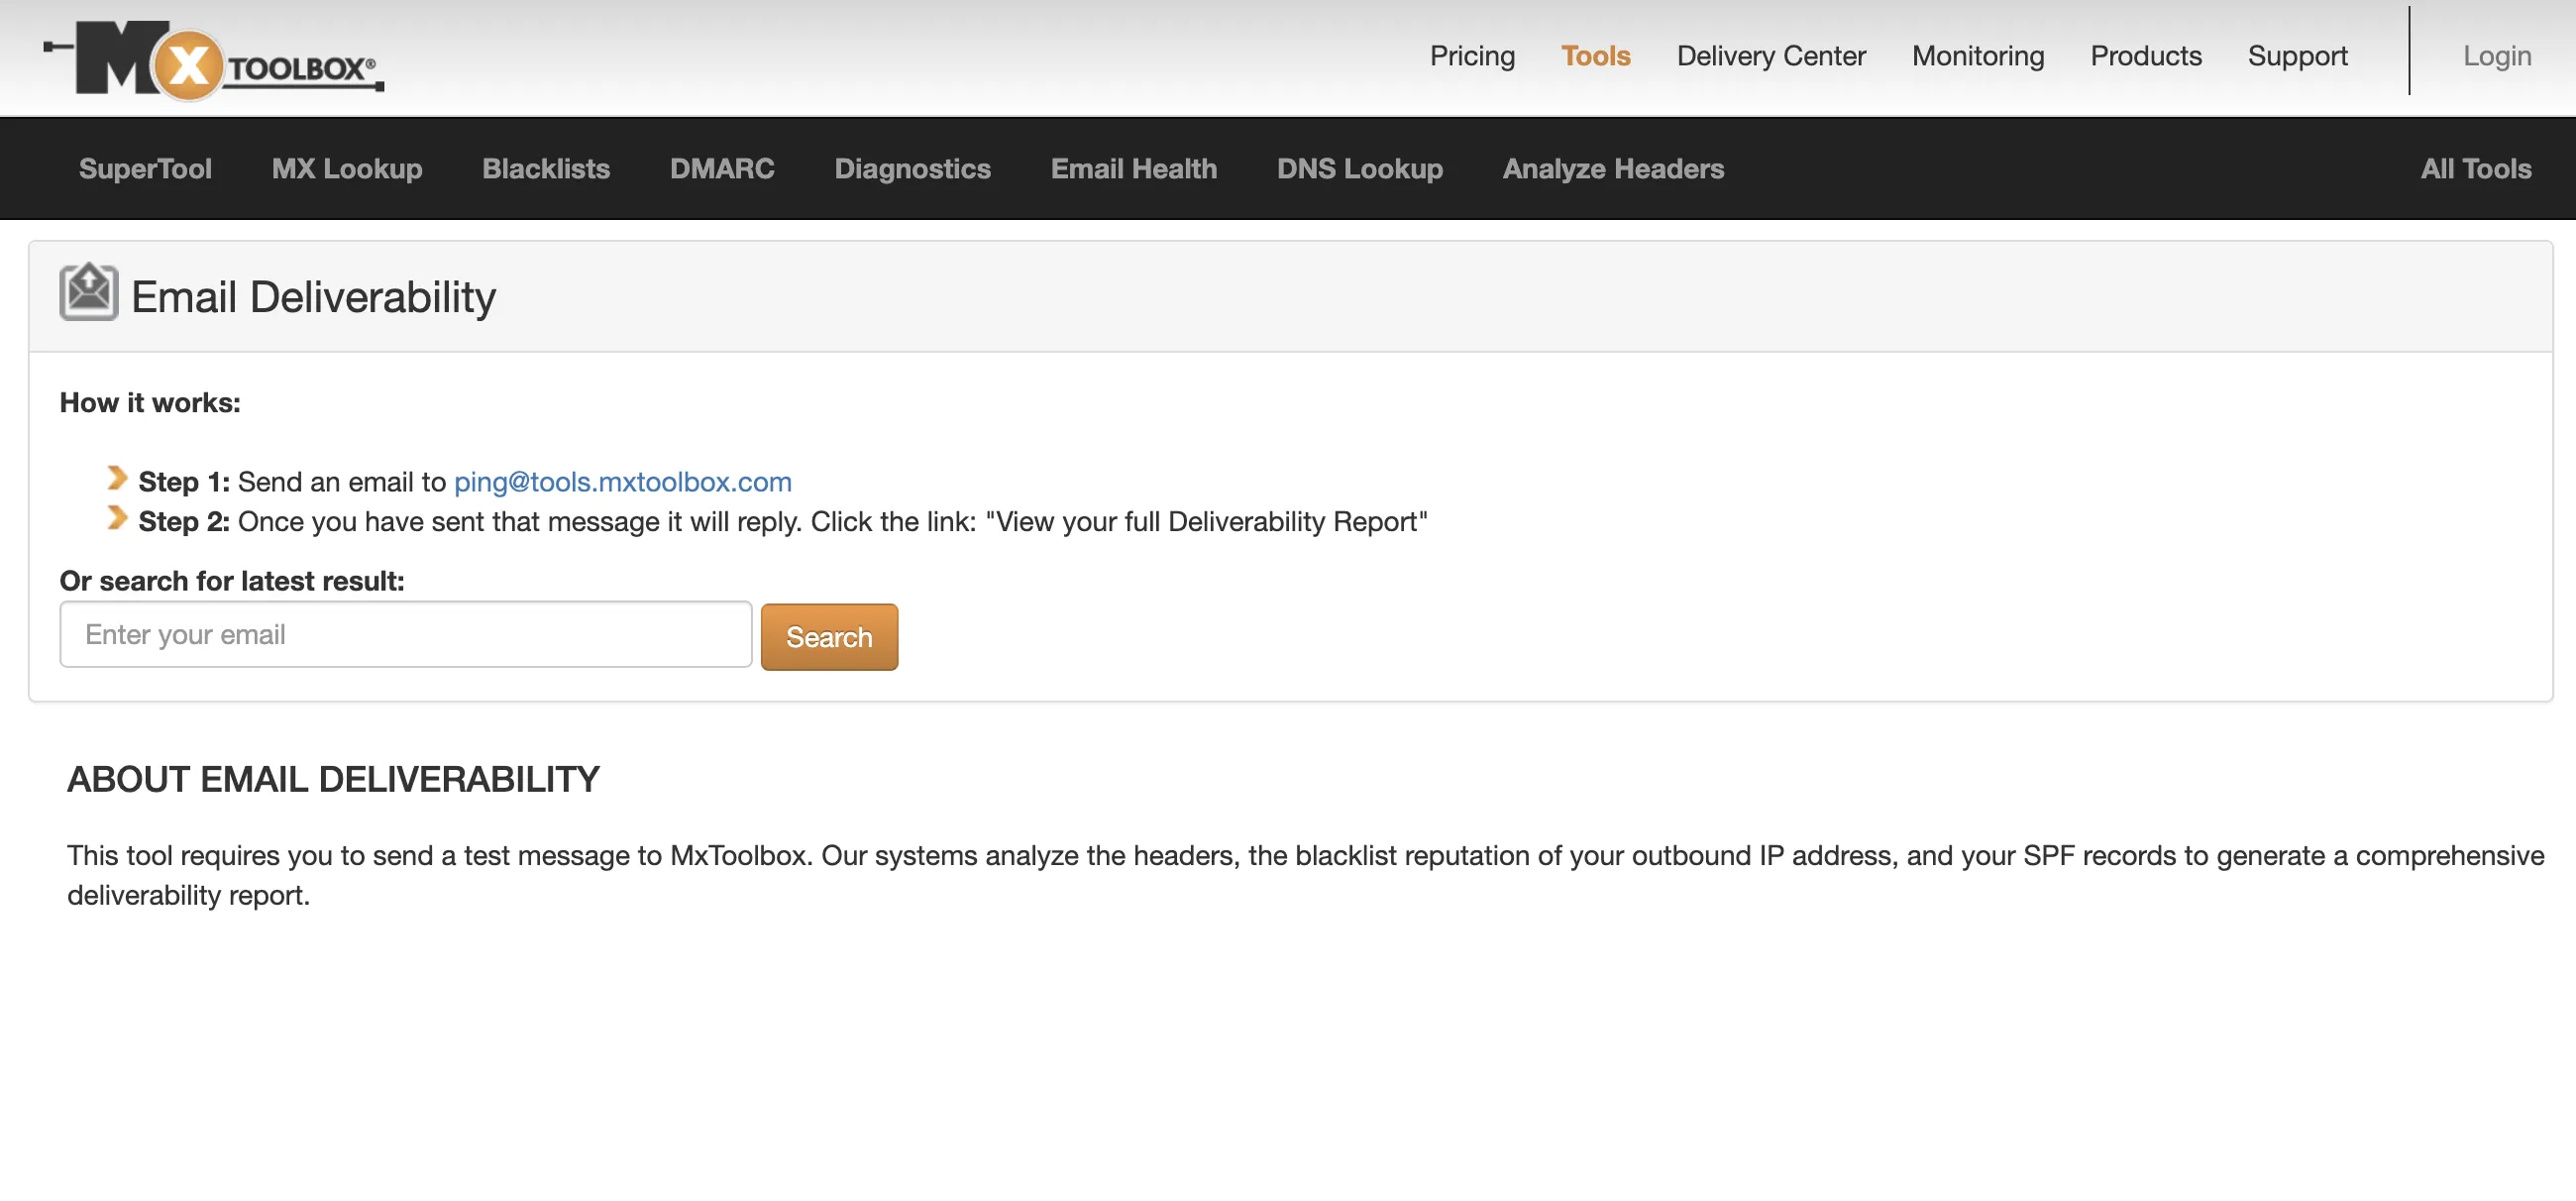Open the Pricing page
2576x1201 pixels.
pyautogui.click(x=1472, y=56)
